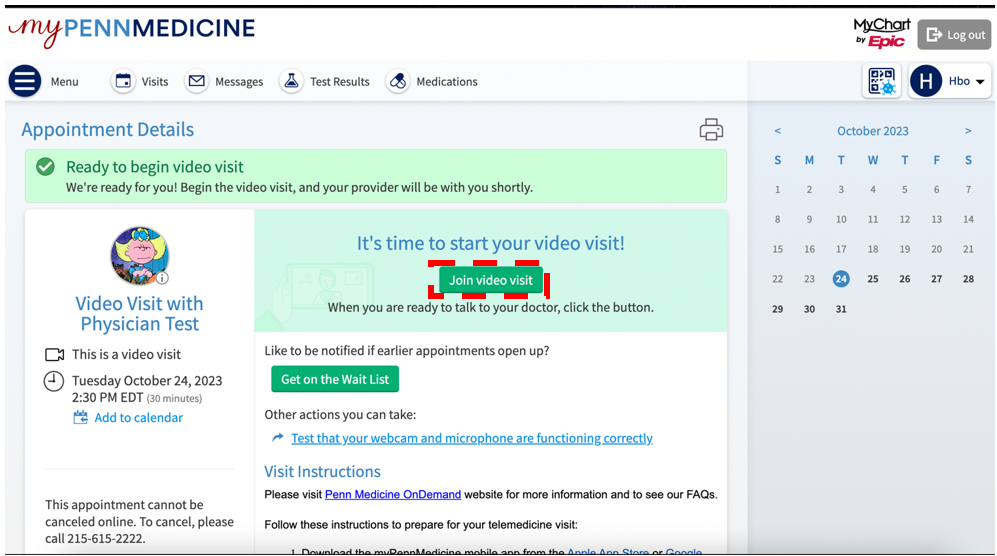Click the Medications pill icon
Image resolution: width=997 pixels, height=556 pixels.
[x=397, y=81]
